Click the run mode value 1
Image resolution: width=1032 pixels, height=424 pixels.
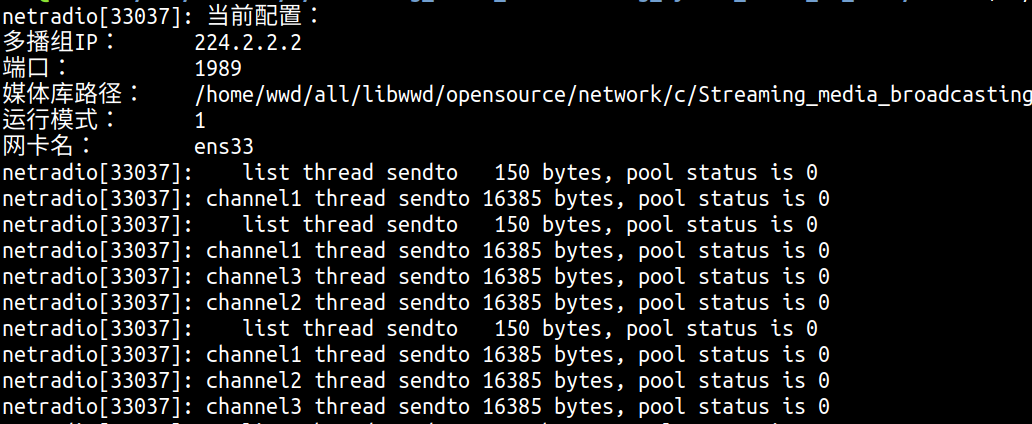click(200, 121)
